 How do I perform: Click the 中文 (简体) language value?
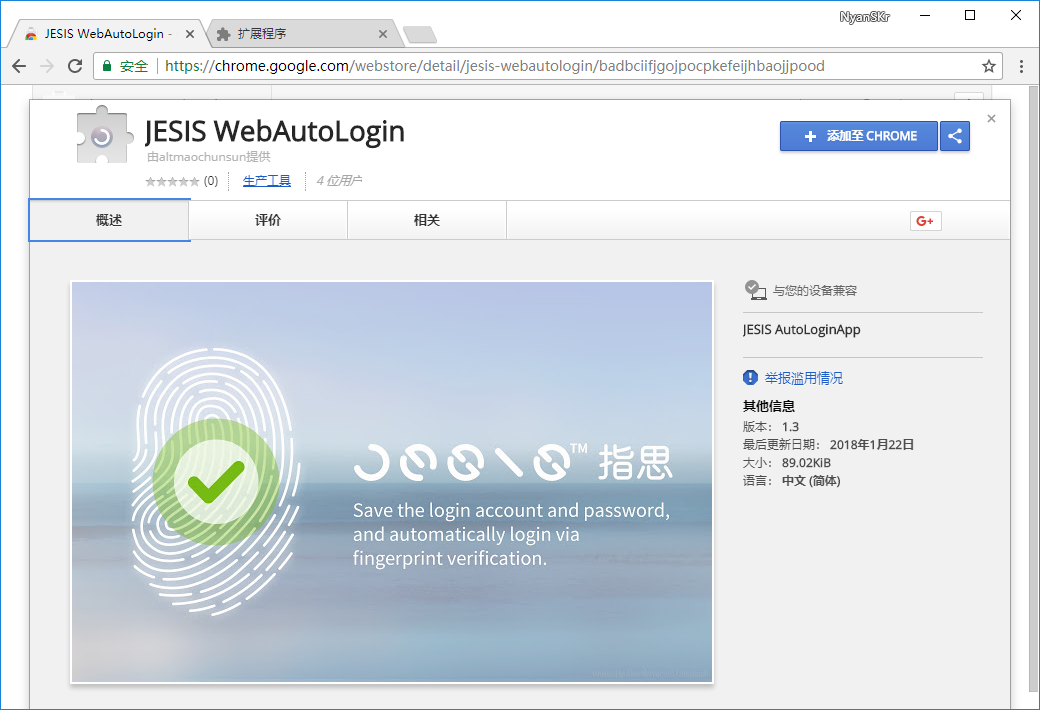tap(811, 480)
